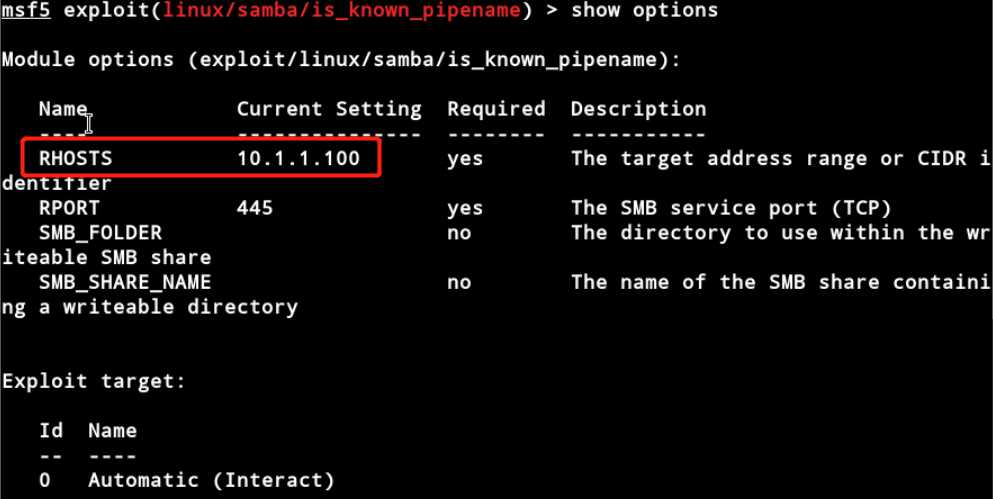Click the 10.1.1.100 address value
Screen dimensions: 993x499
click(298, 159)
